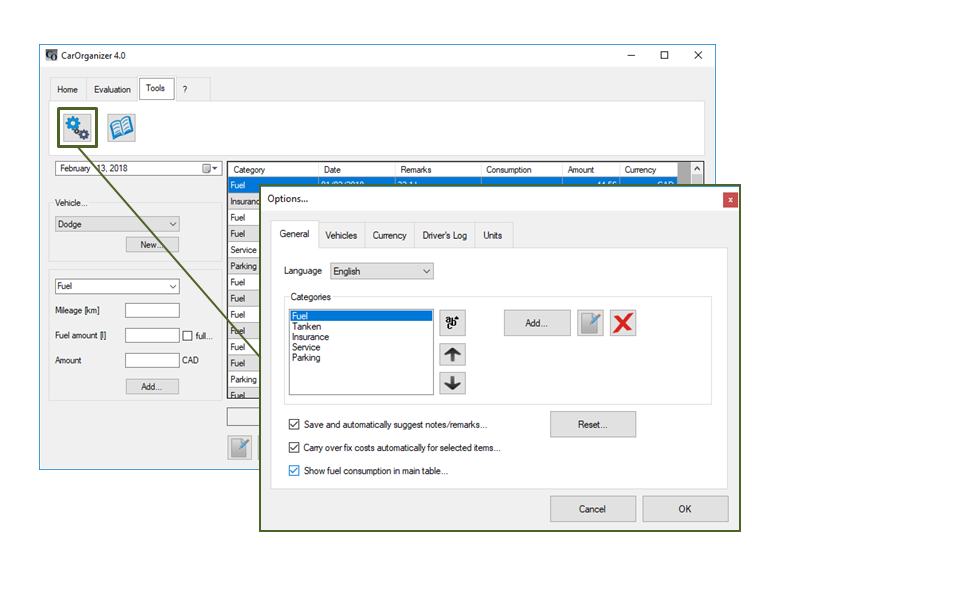Open the Language dropdown
This screenshot has width=960, height=600.
[382, 271]
